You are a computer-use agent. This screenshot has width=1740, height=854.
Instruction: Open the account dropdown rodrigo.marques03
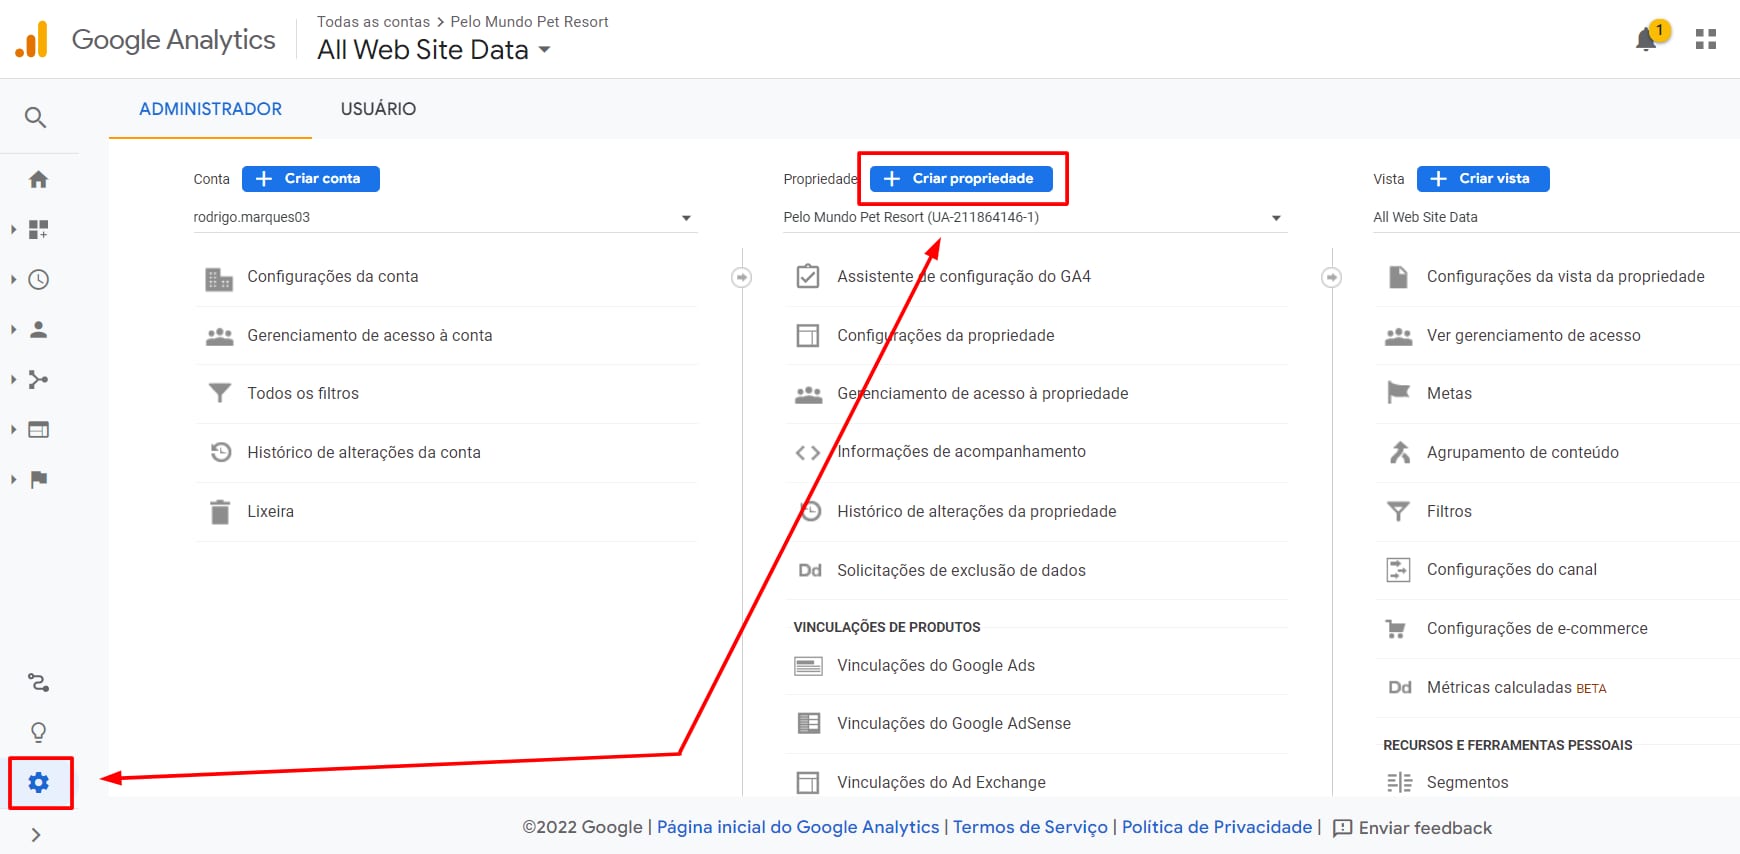point(443,218)
